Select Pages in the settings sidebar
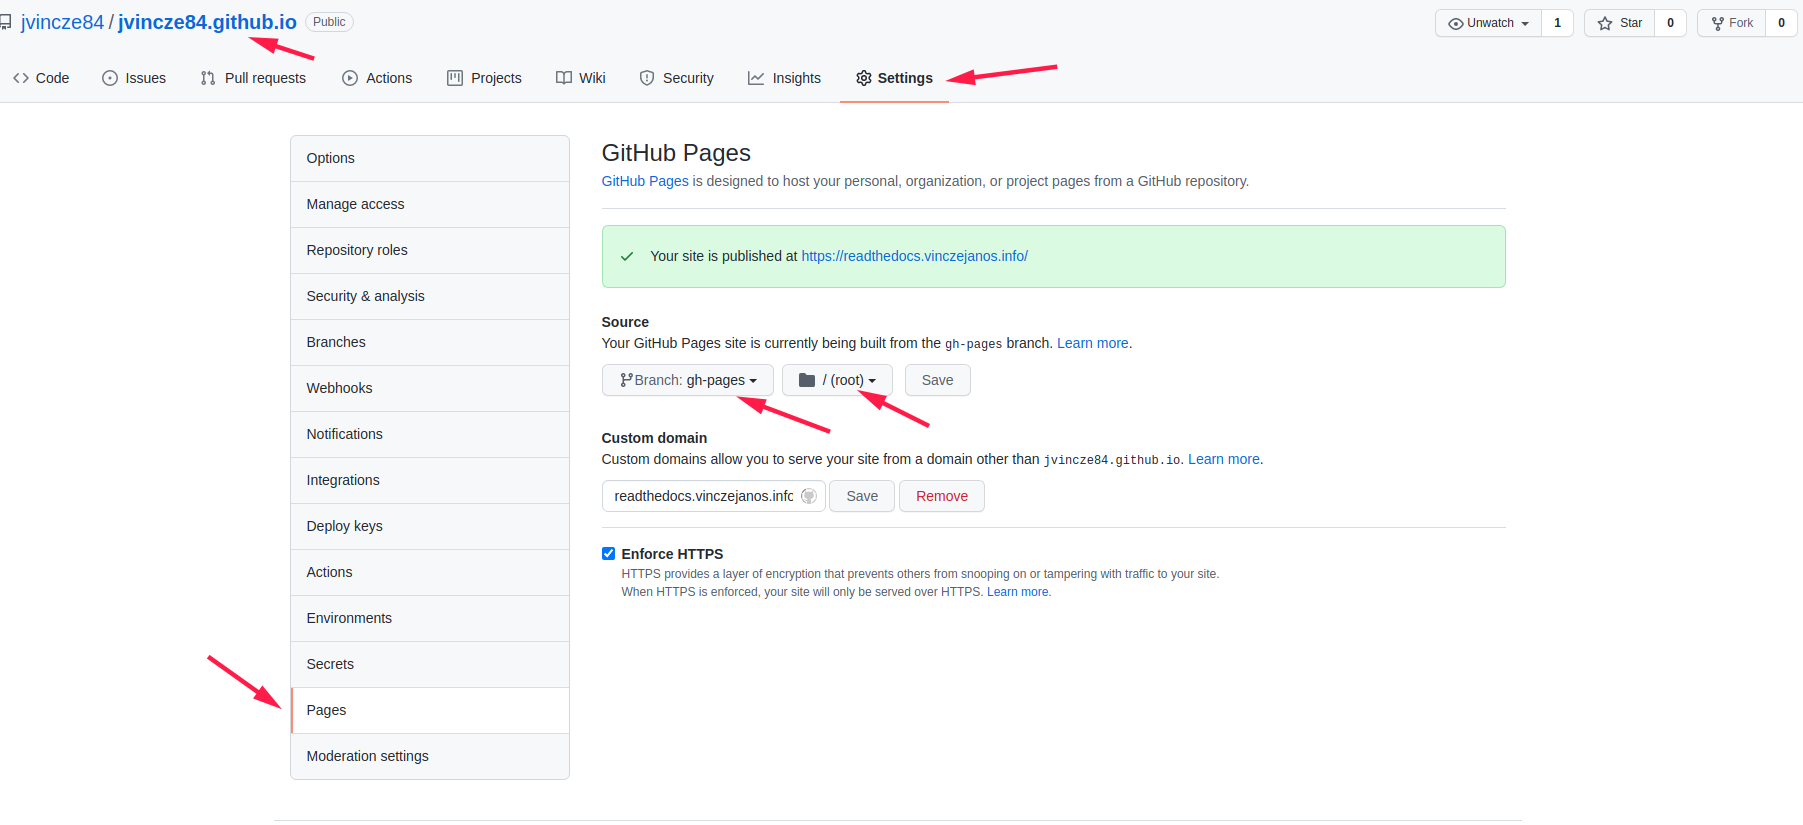Image resolution: width=1803 pixels, height=825 pixels. tap(430, 710)
